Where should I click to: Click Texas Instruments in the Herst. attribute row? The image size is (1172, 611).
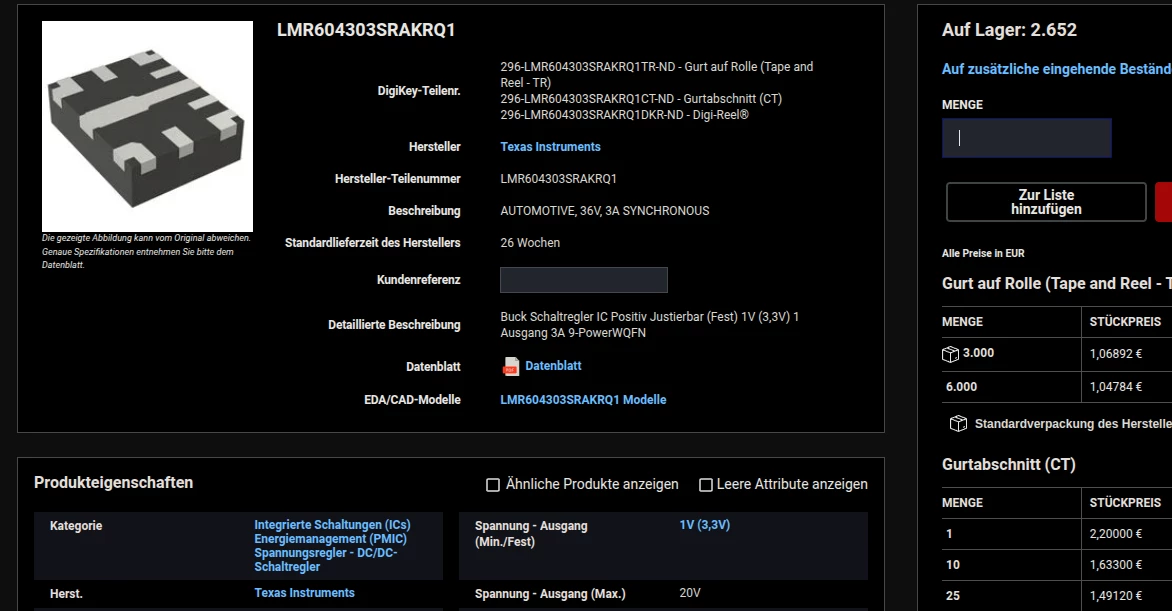[304, 592]
